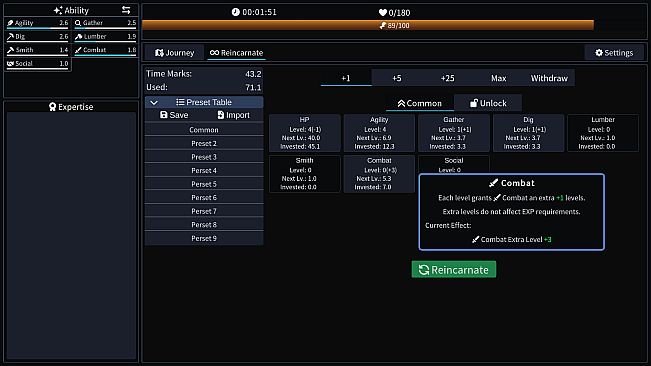
Task: Click the Settings gear icon
Action: click(x=599, y=53)
